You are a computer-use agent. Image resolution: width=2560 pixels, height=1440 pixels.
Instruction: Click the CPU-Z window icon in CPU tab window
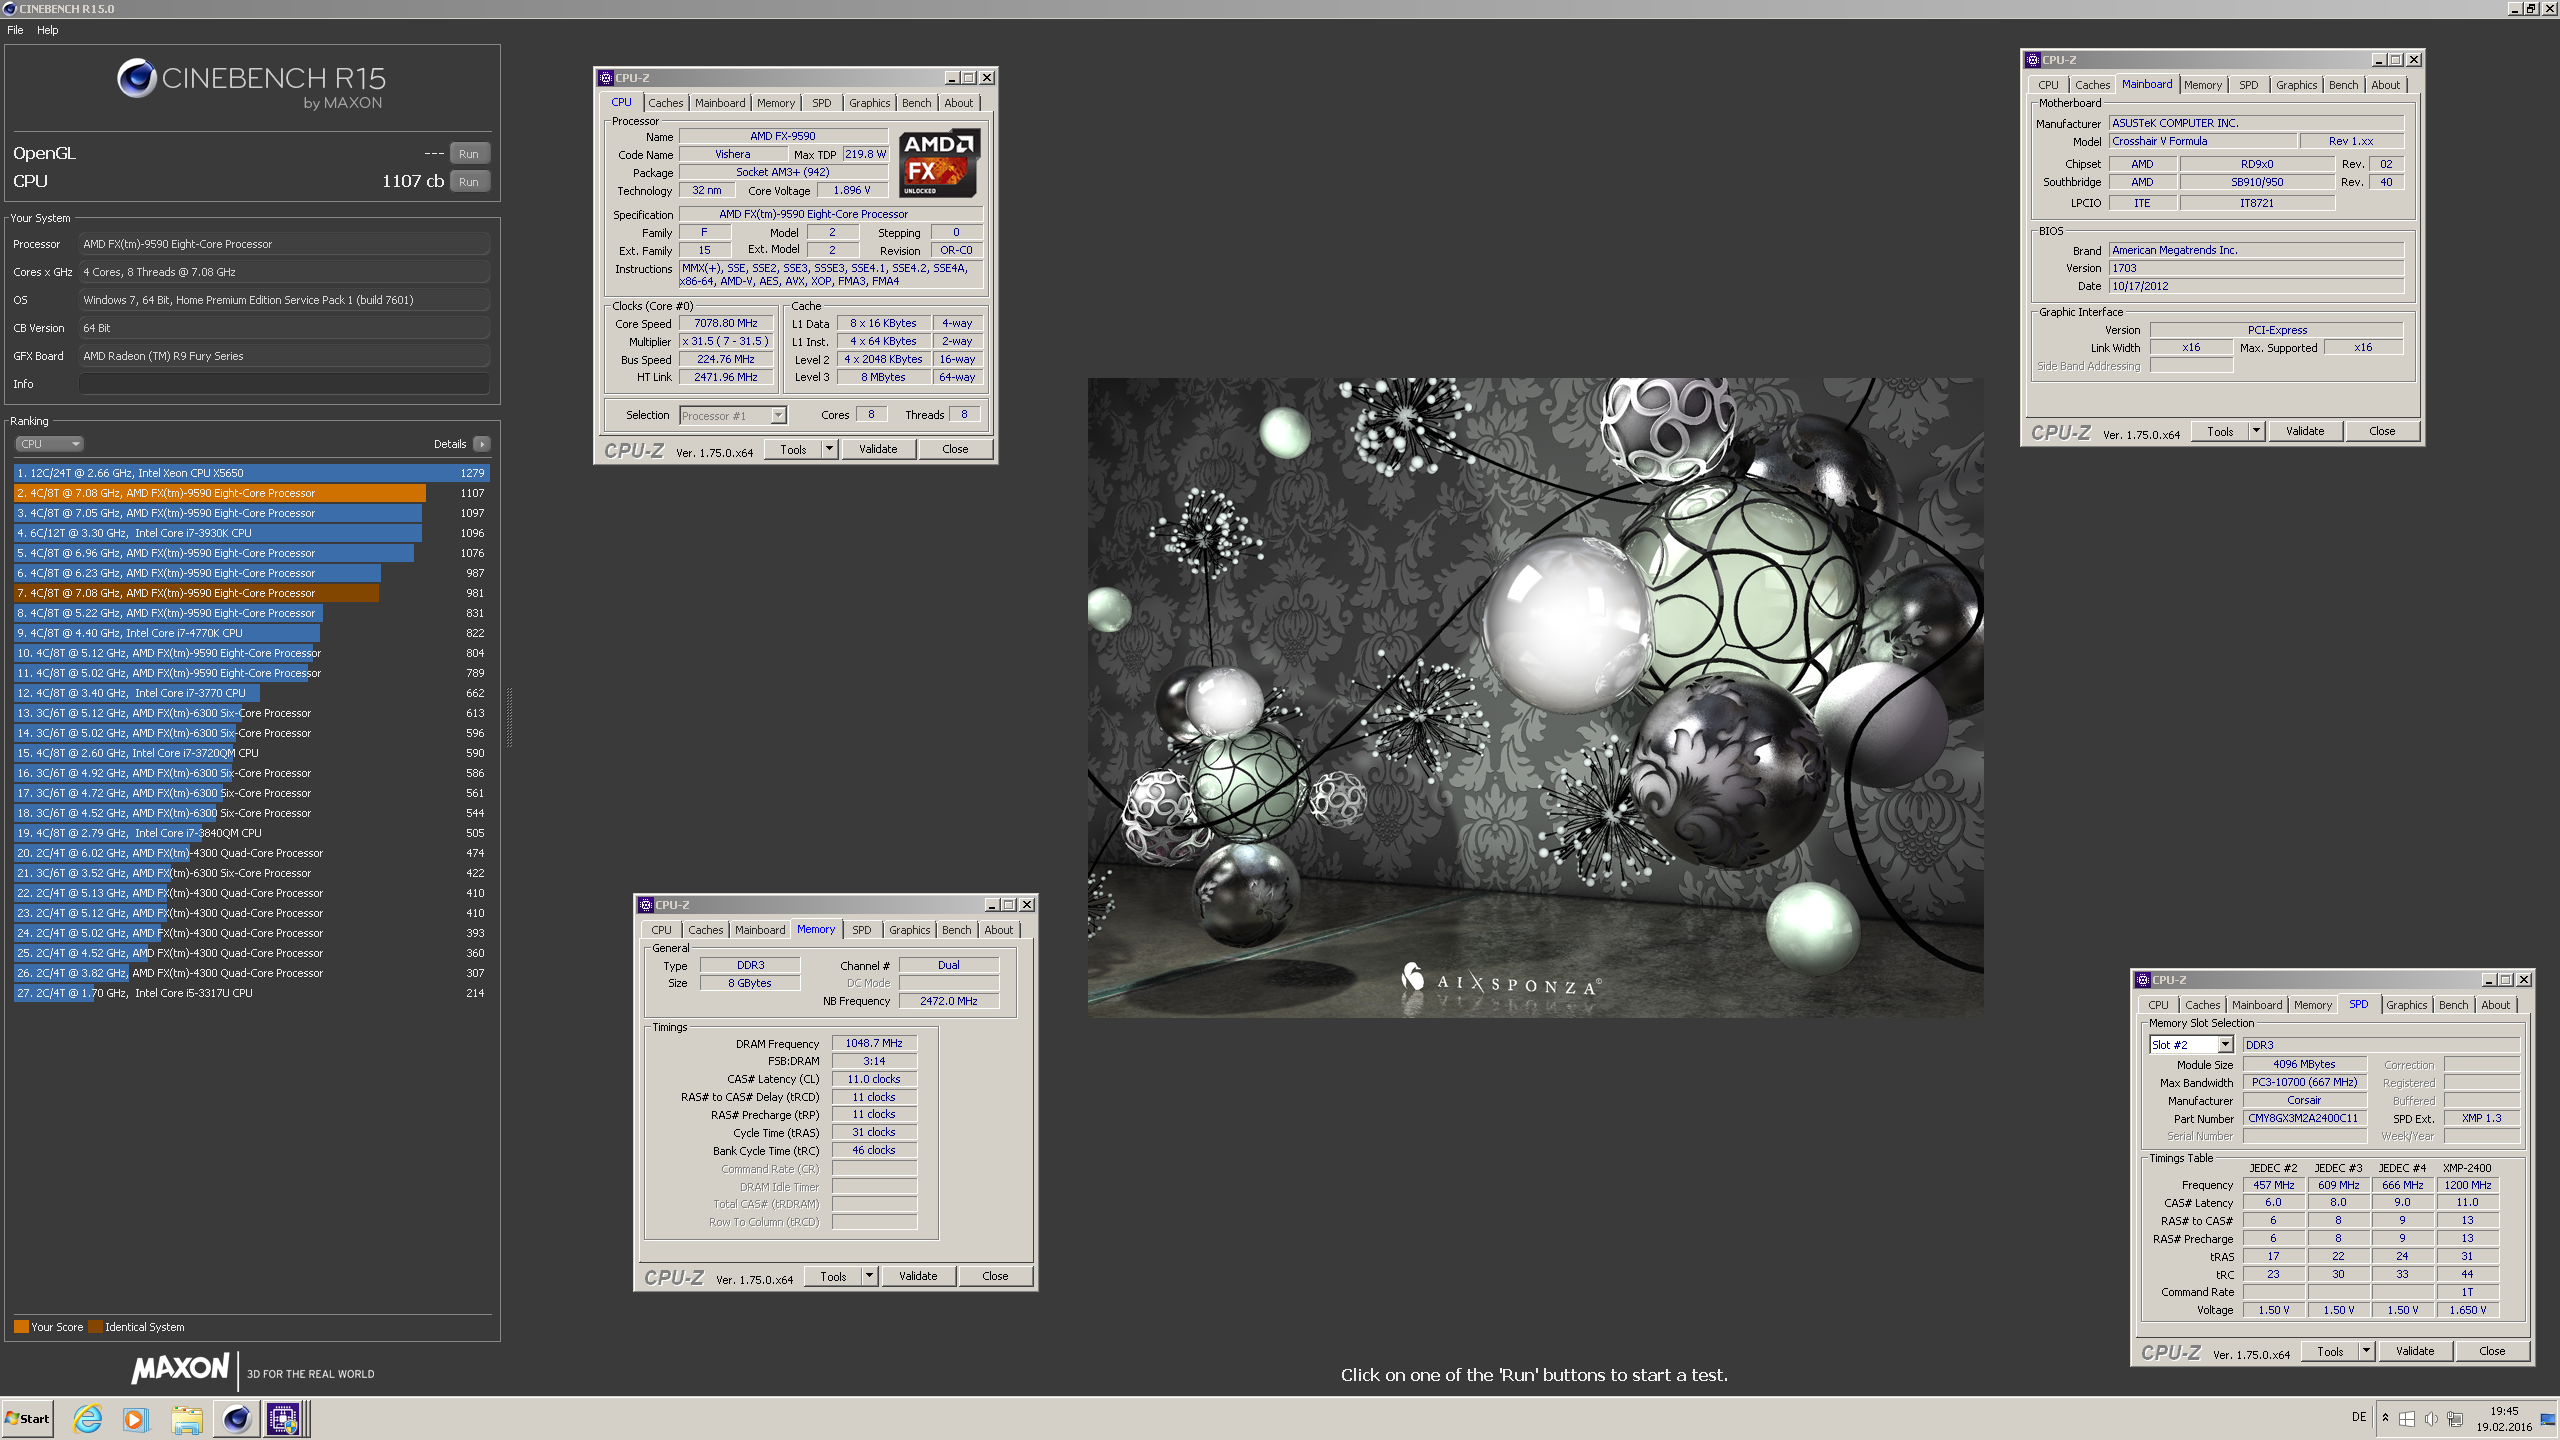click(606, 78)
